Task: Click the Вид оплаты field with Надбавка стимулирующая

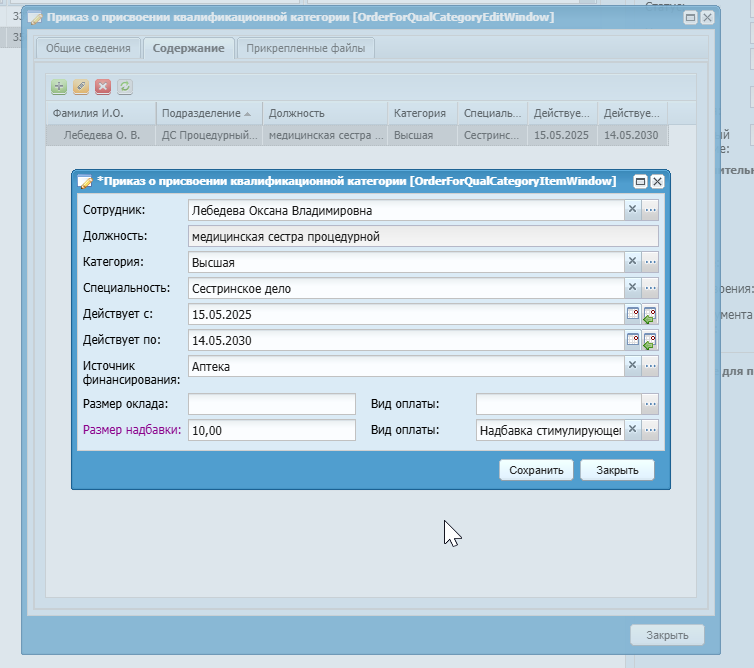Action: pyautogui.click(x=550, y=430)
